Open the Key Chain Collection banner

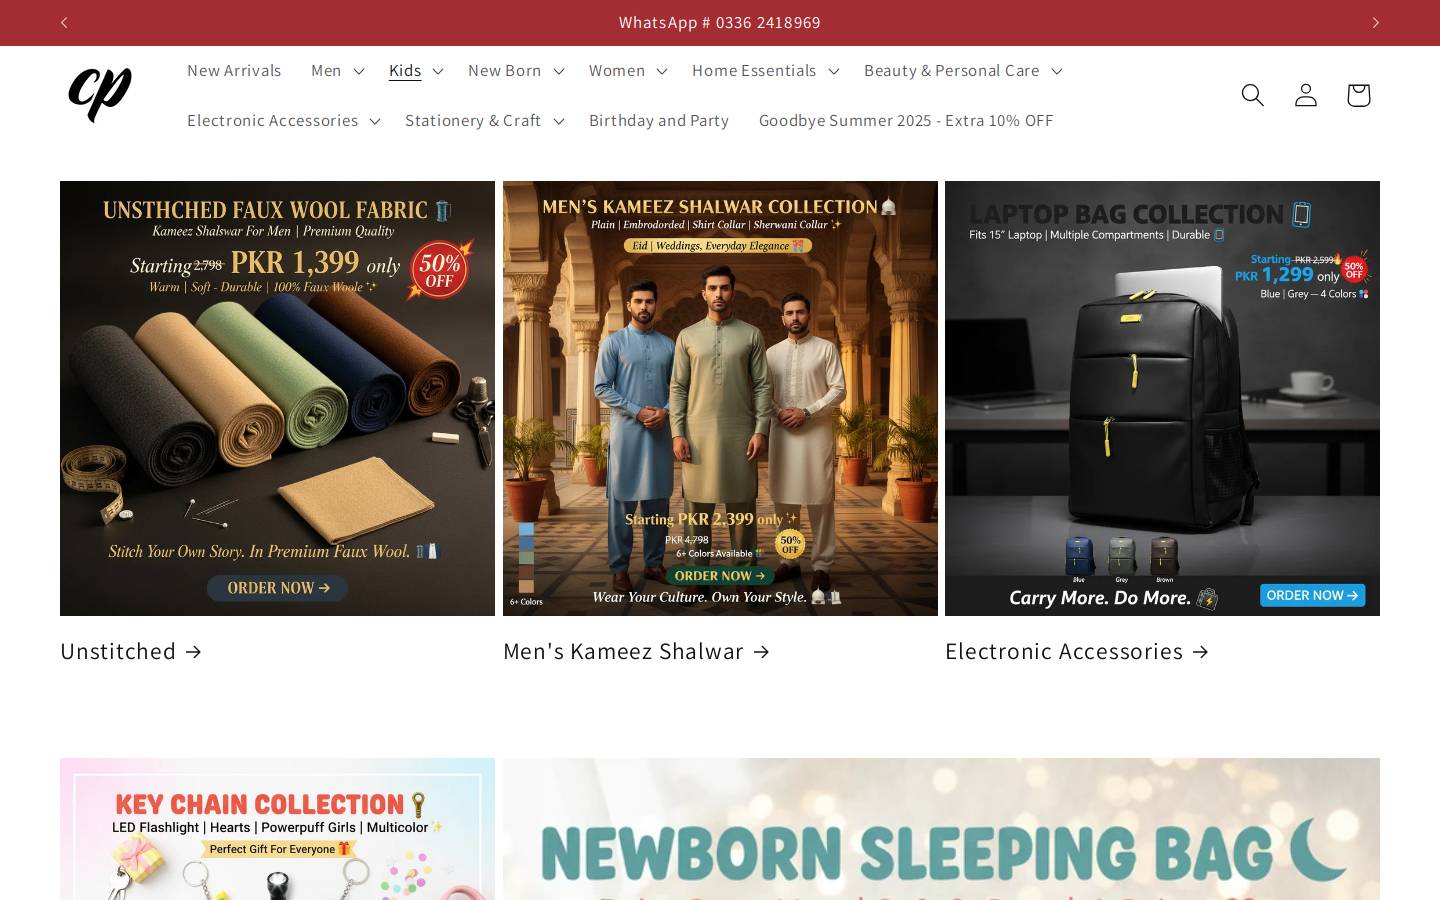coord(277,829)
